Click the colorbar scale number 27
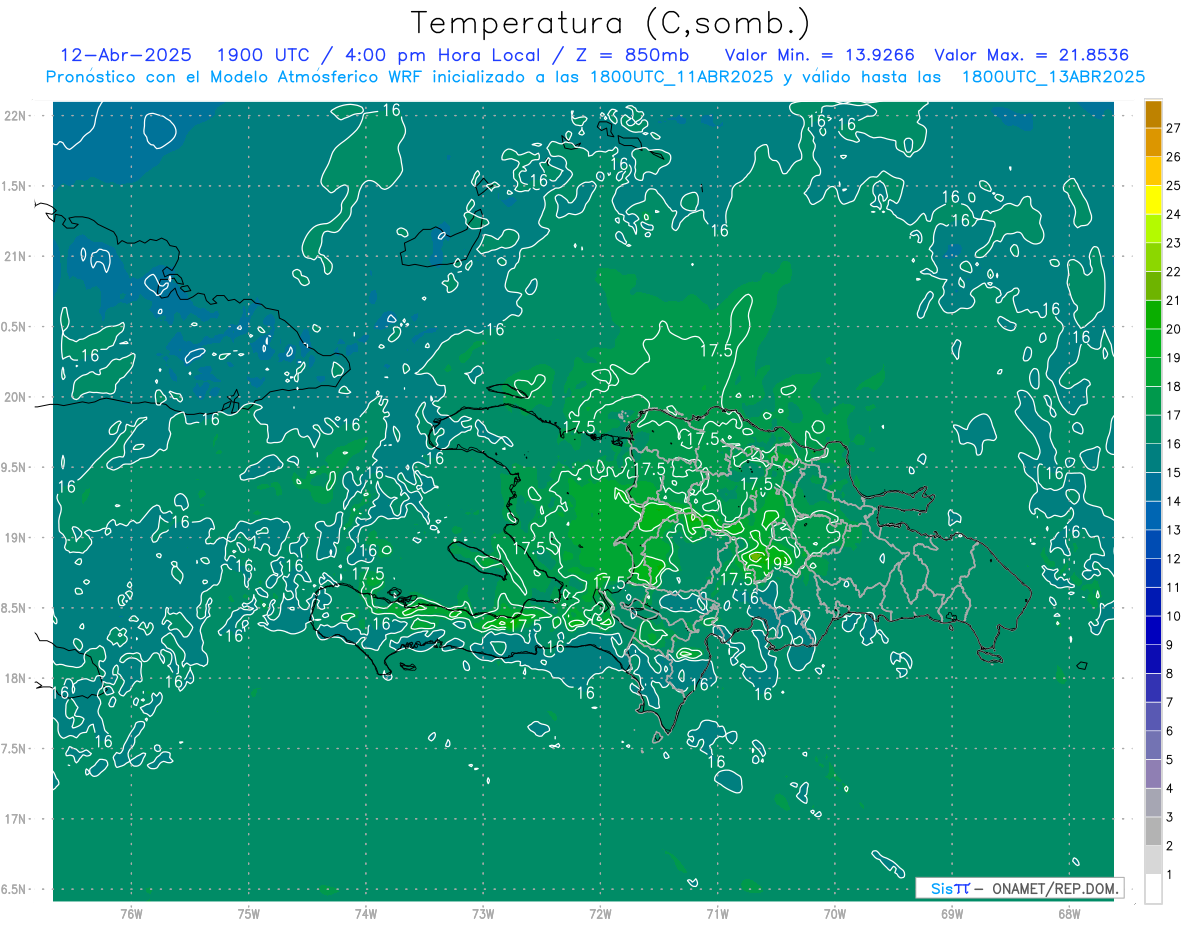The width and height of the screenshot is (1200, 927). [x=1173, y=128]
